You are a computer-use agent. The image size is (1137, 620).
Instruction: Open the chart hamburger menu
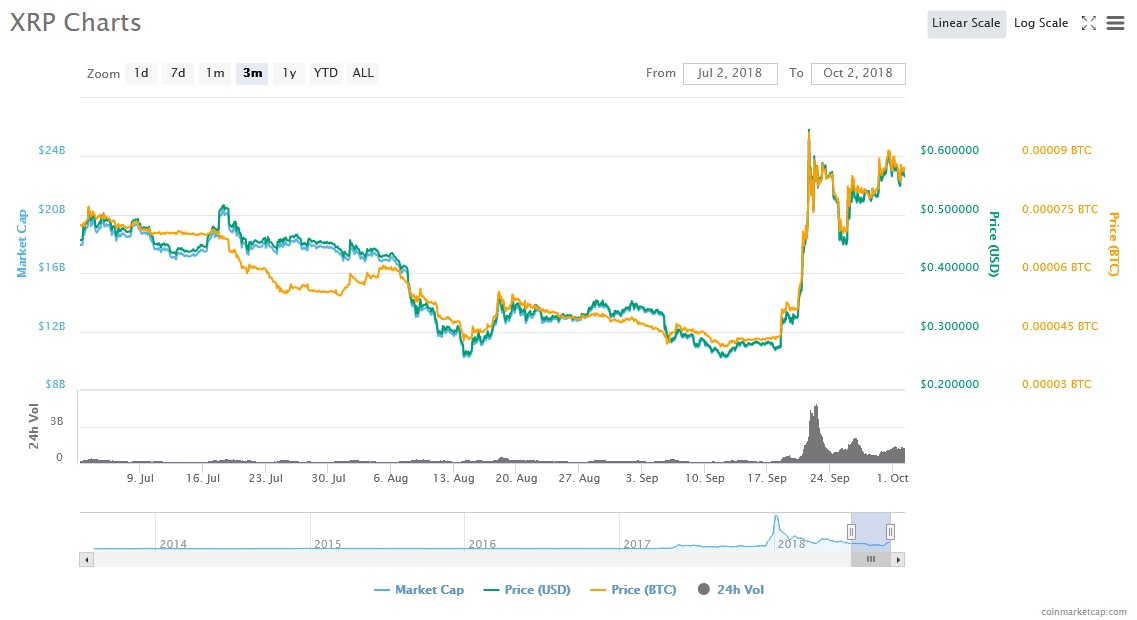tap(1115, 23)
